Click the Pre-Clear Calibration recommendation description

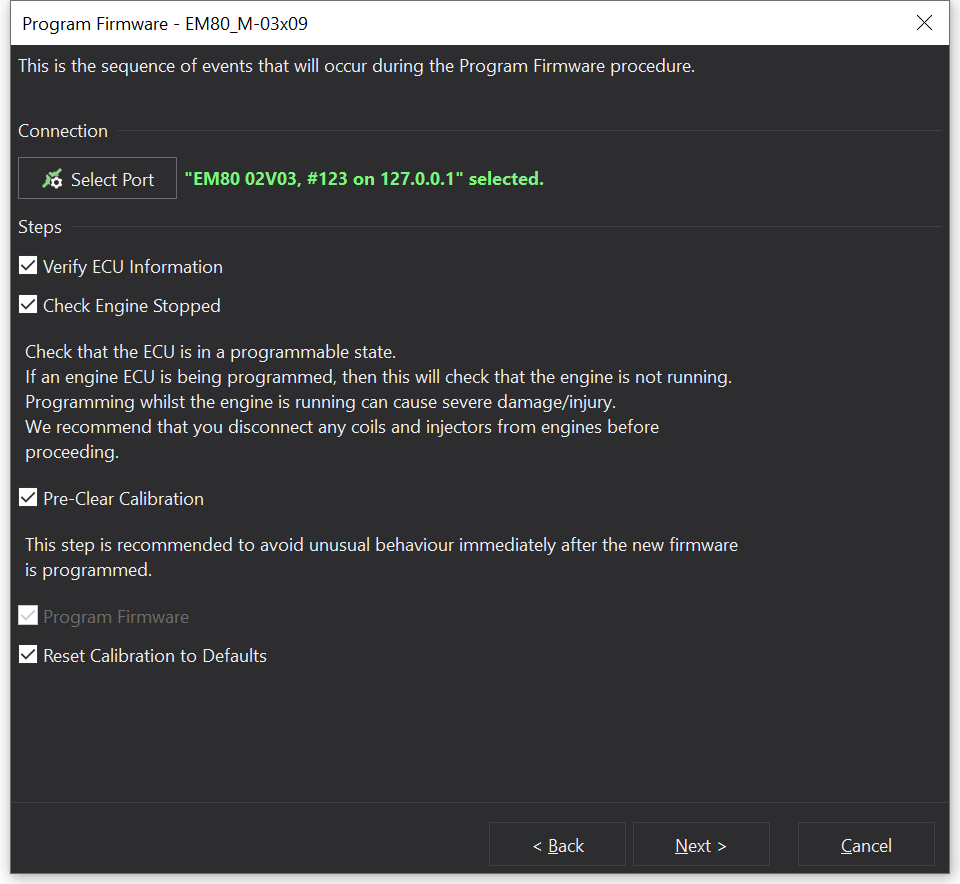380,558
